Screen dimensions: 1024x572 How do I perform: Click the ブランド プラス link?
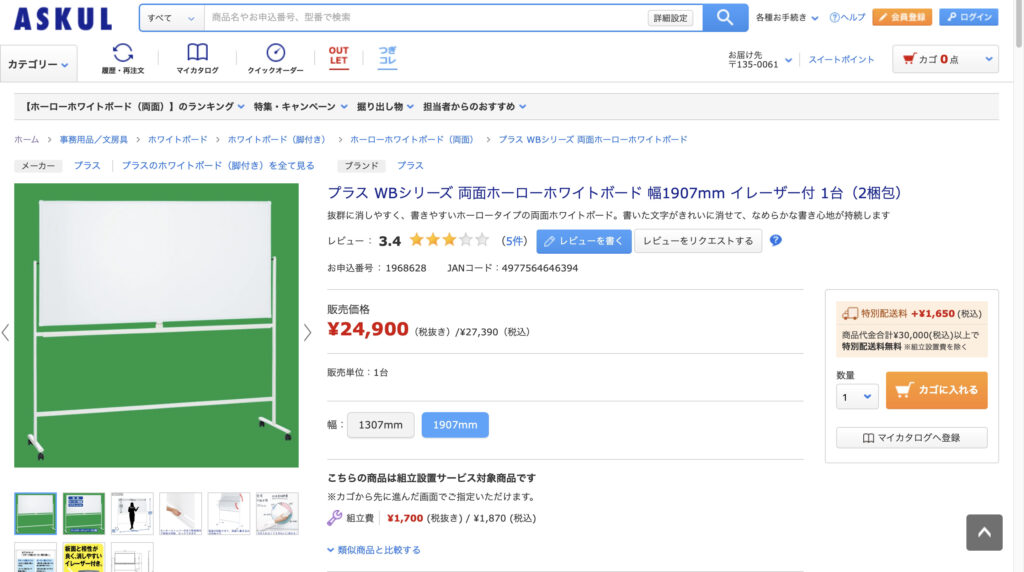(x=410, y=165)
